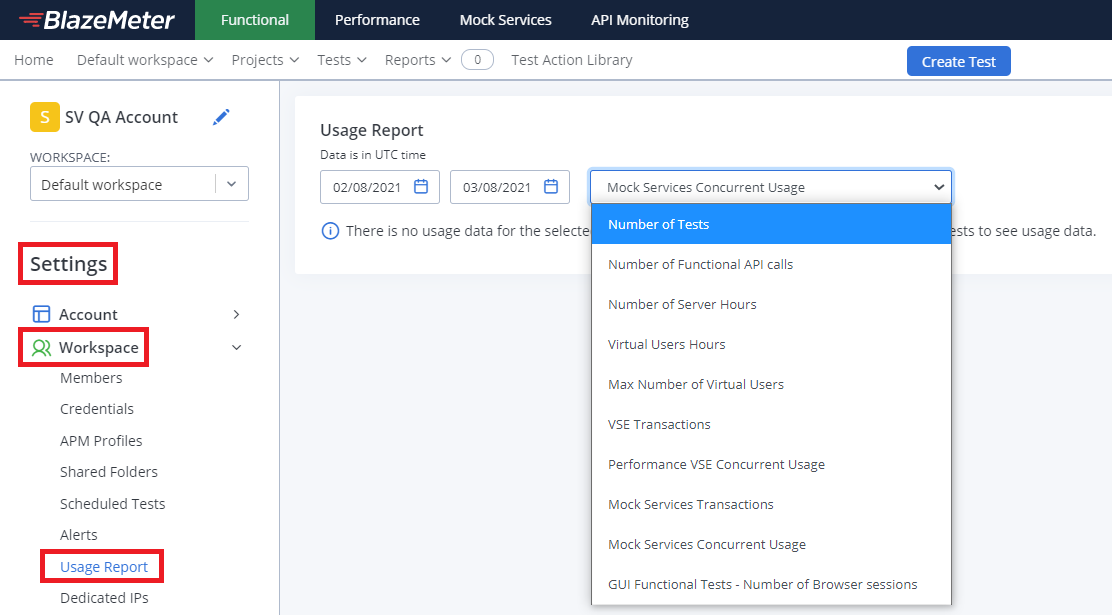Go to Home in the navigation bar
Image resolution: width=1112 pixels, height=615 pixels.
(33, 60)
